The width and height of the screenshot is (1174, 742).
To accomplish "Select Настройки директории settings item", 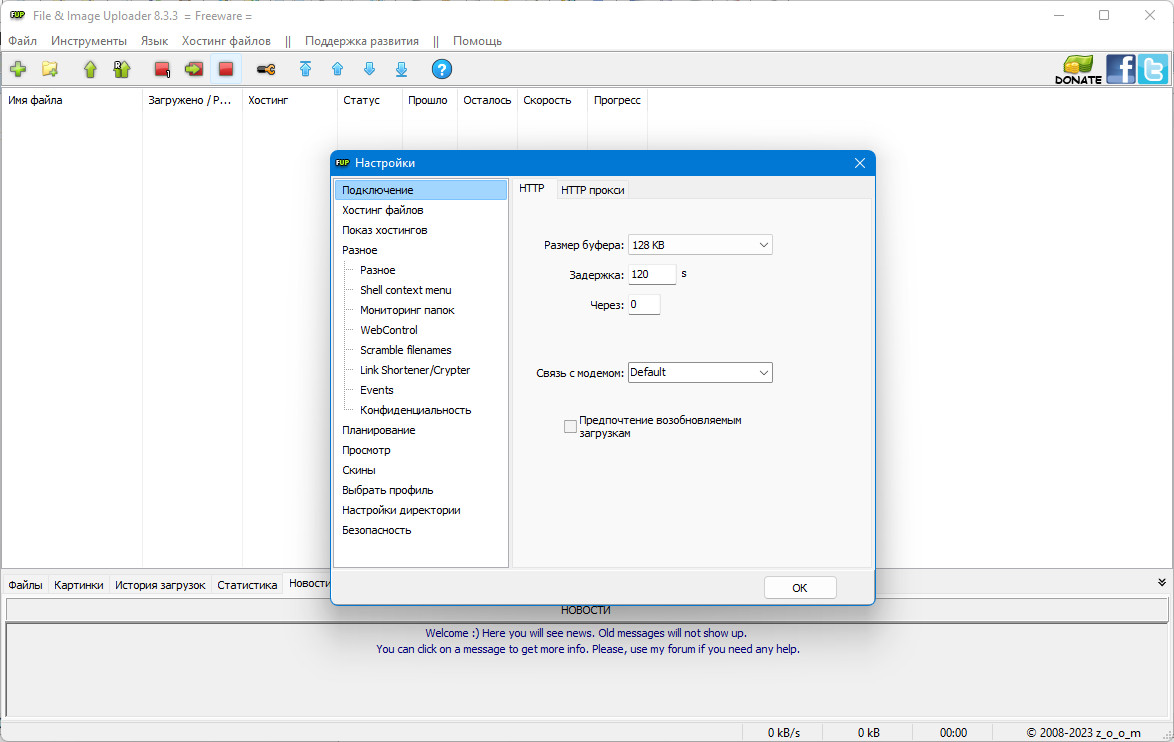I will pyautogui.click(x=401, y=511).
